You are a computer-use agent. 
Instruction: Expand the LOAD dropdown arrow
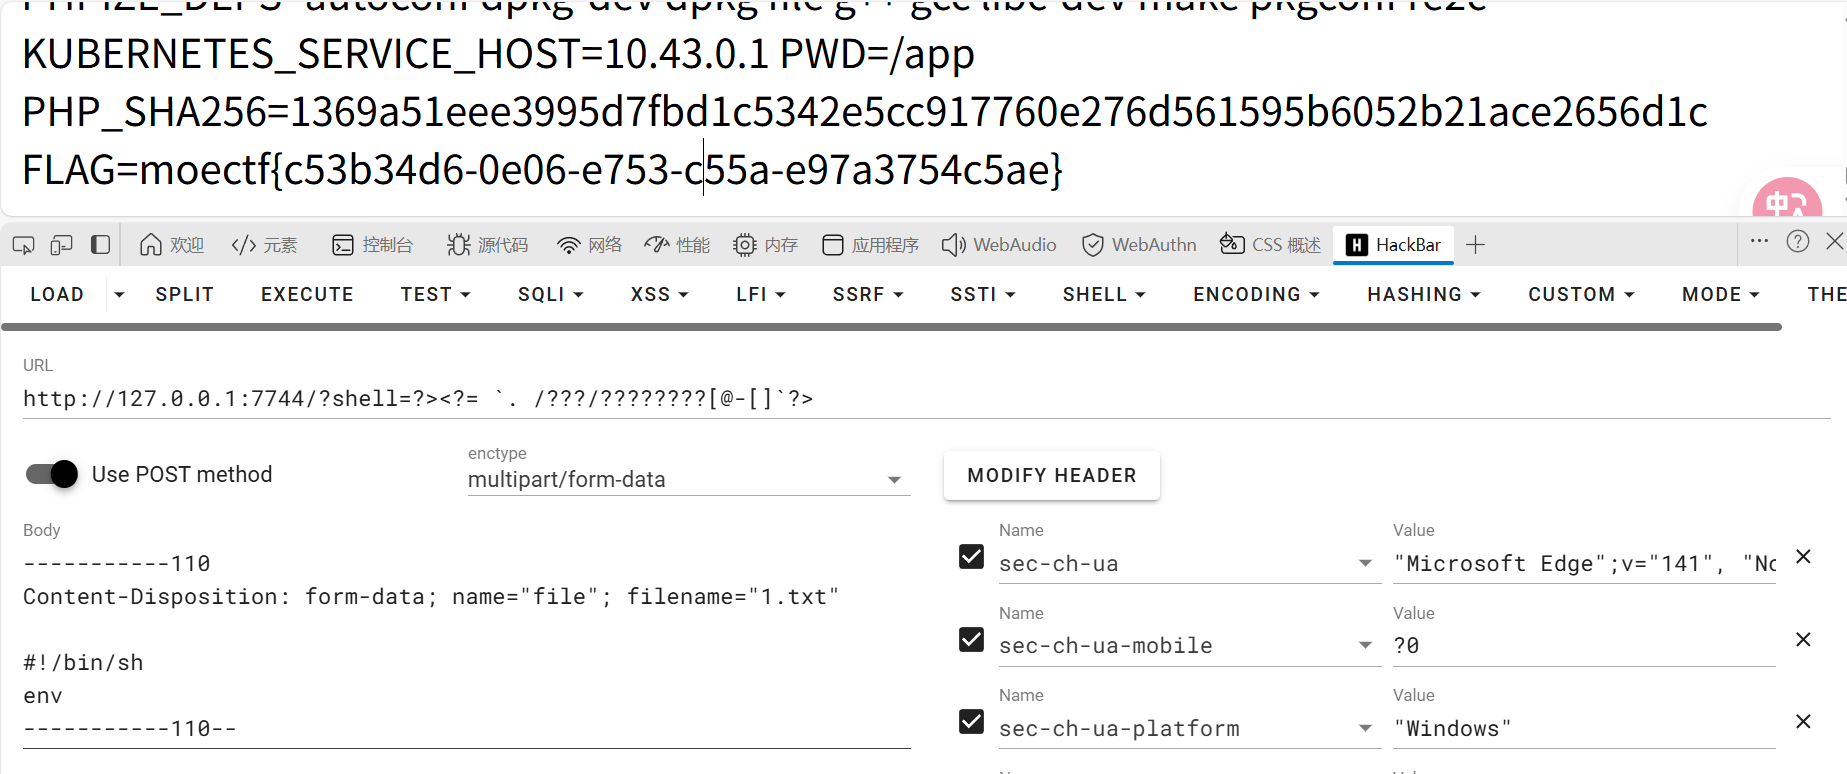119,294
